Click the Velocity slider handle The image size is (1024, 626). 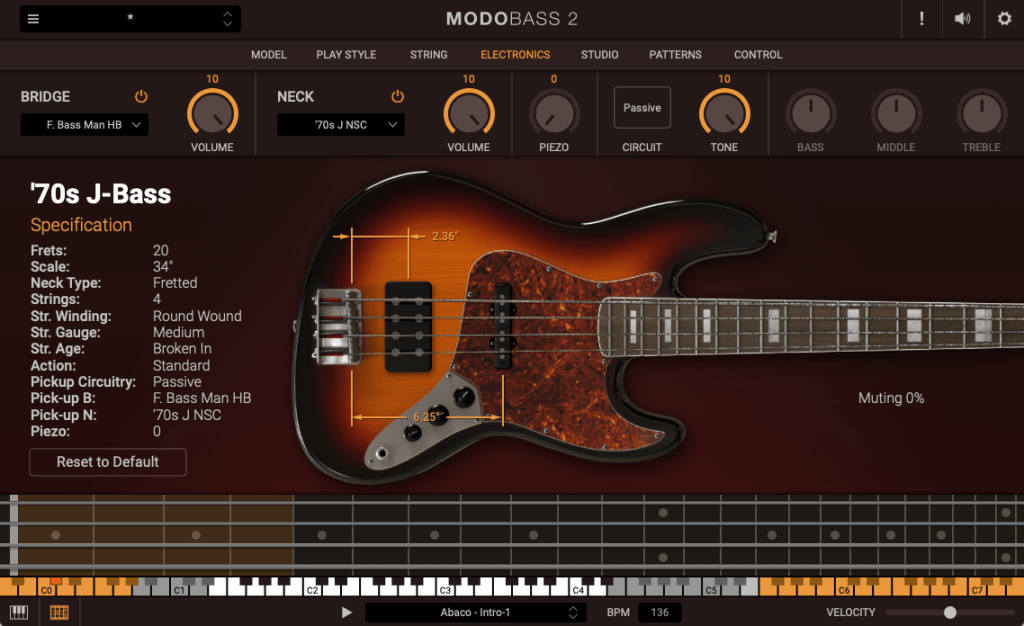click(x=950, y=612)
